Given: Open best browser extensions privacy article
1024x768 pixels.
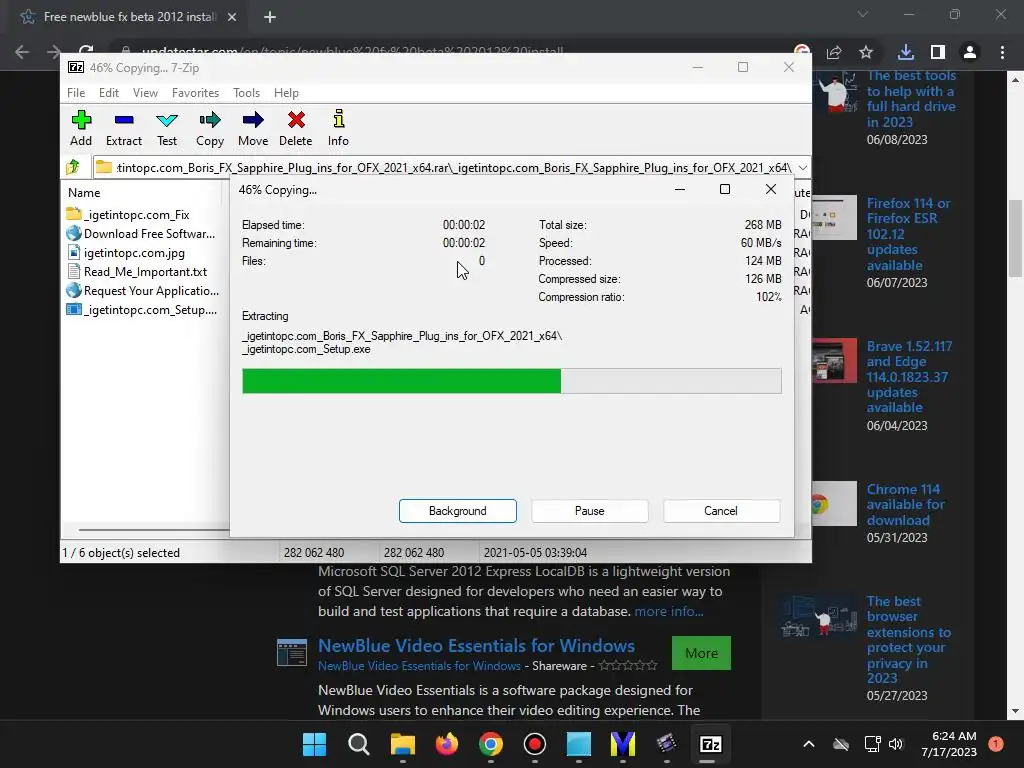Looking at the screenshot, I should pos(908,639).
